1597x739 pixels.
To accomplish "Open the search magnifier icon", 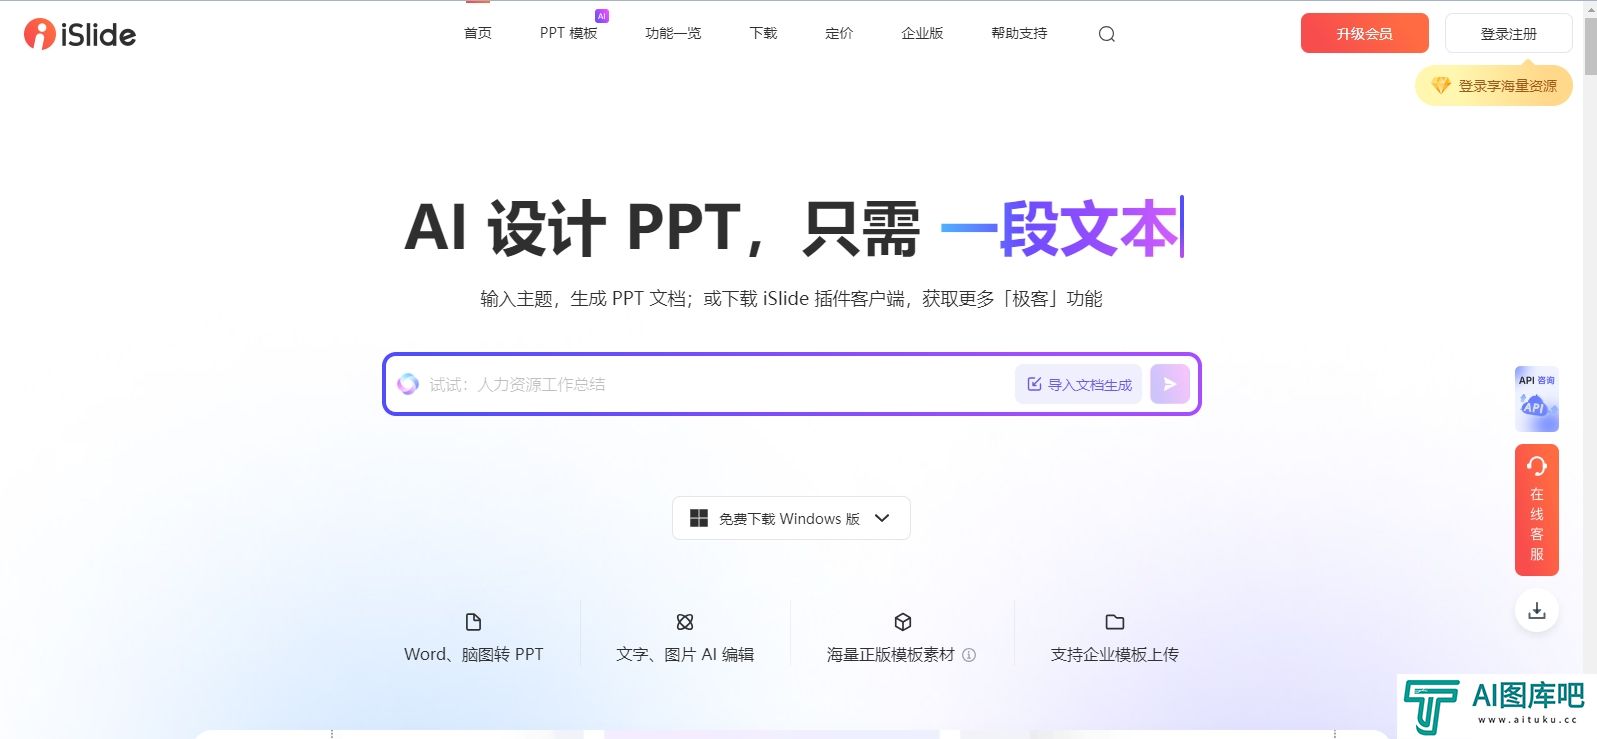I will pyautogui.click(x=1106, y=34).
